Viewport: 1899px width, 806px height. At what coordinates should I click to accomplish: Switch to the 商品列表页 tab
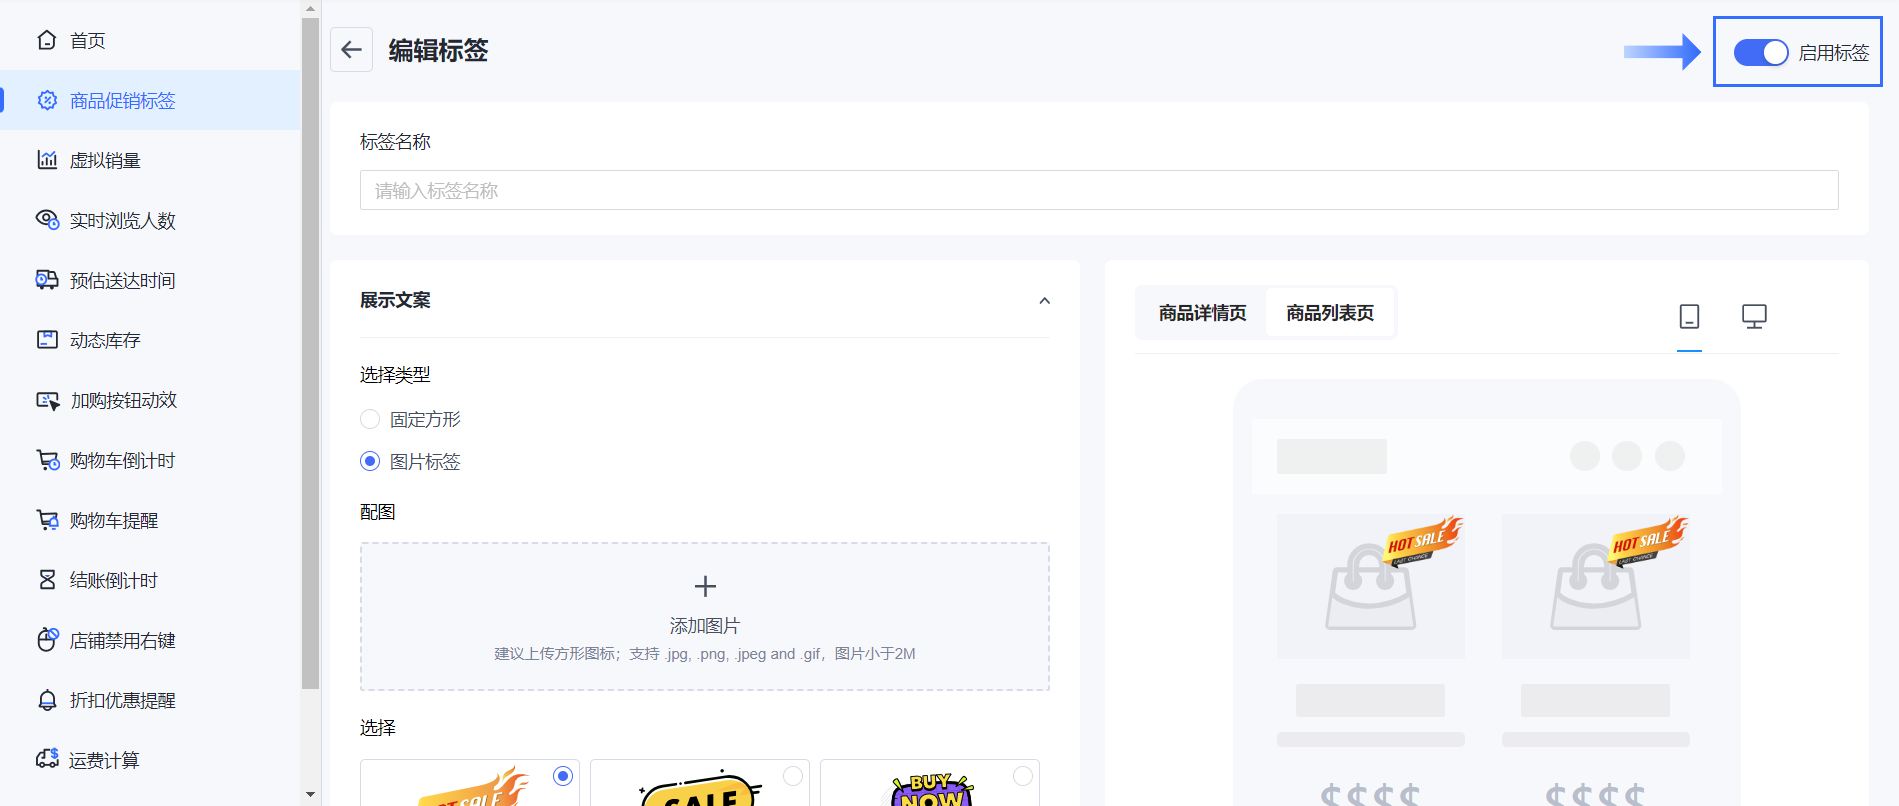click(1329, 313)
